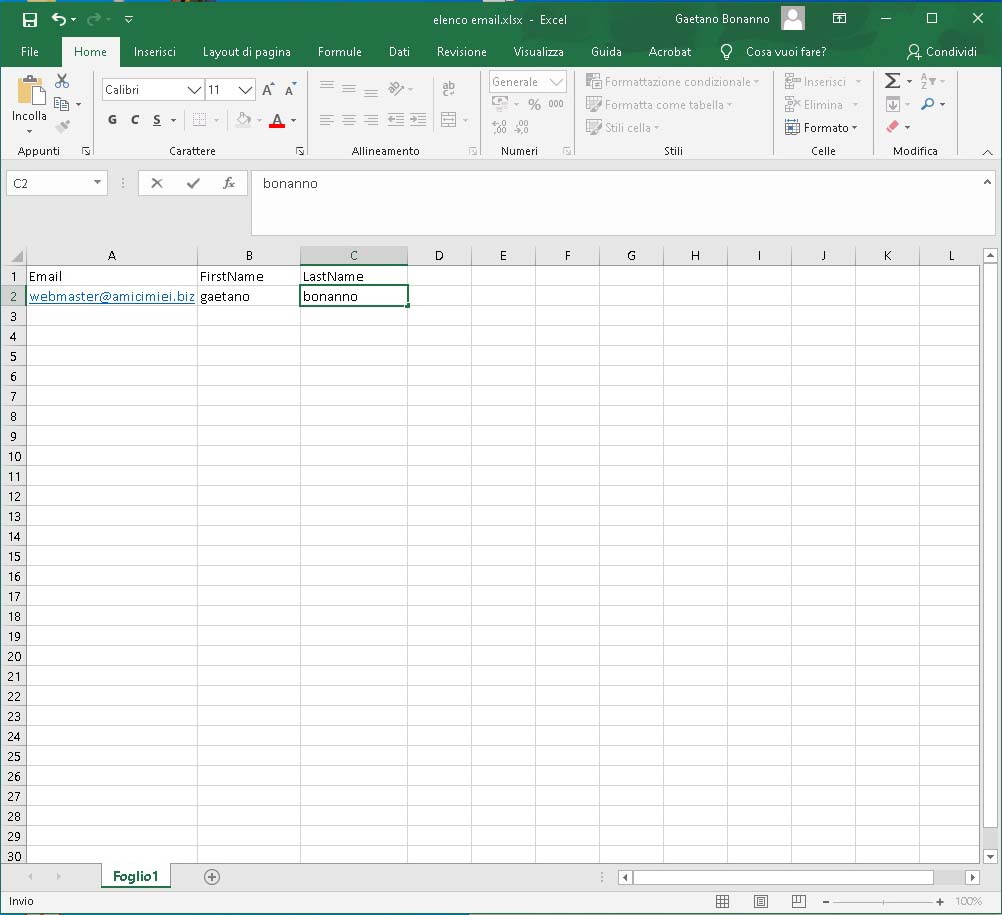This screenshot has width=1002, height=915.
Task: Click the clear eraser icon
Action: 893,127
